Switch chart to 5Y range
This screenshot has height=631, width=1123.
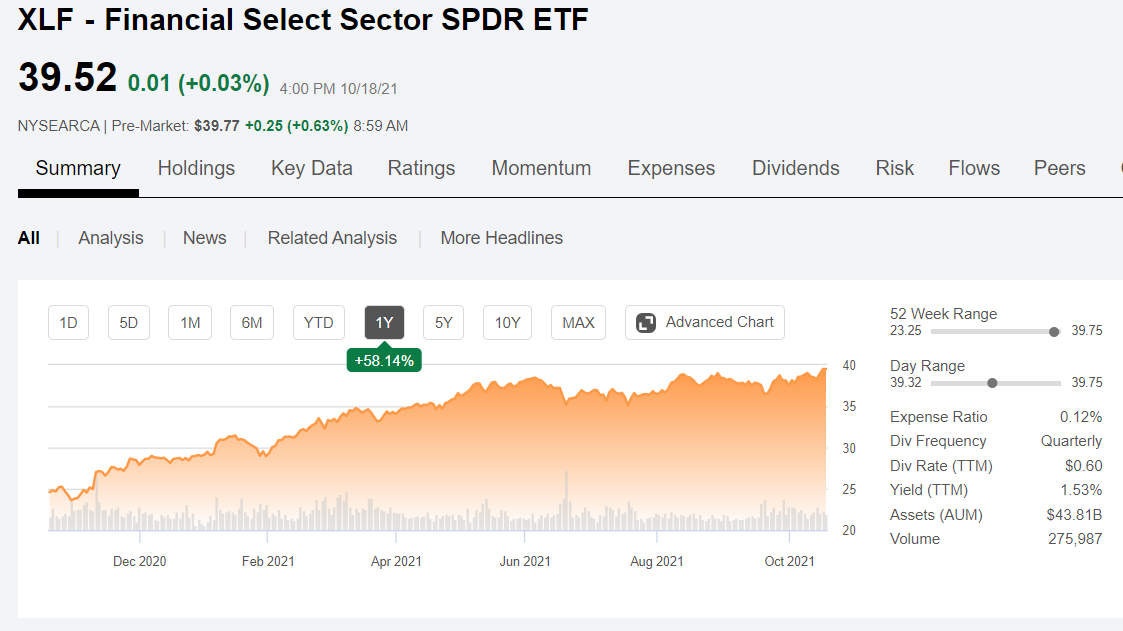(443, 322)
